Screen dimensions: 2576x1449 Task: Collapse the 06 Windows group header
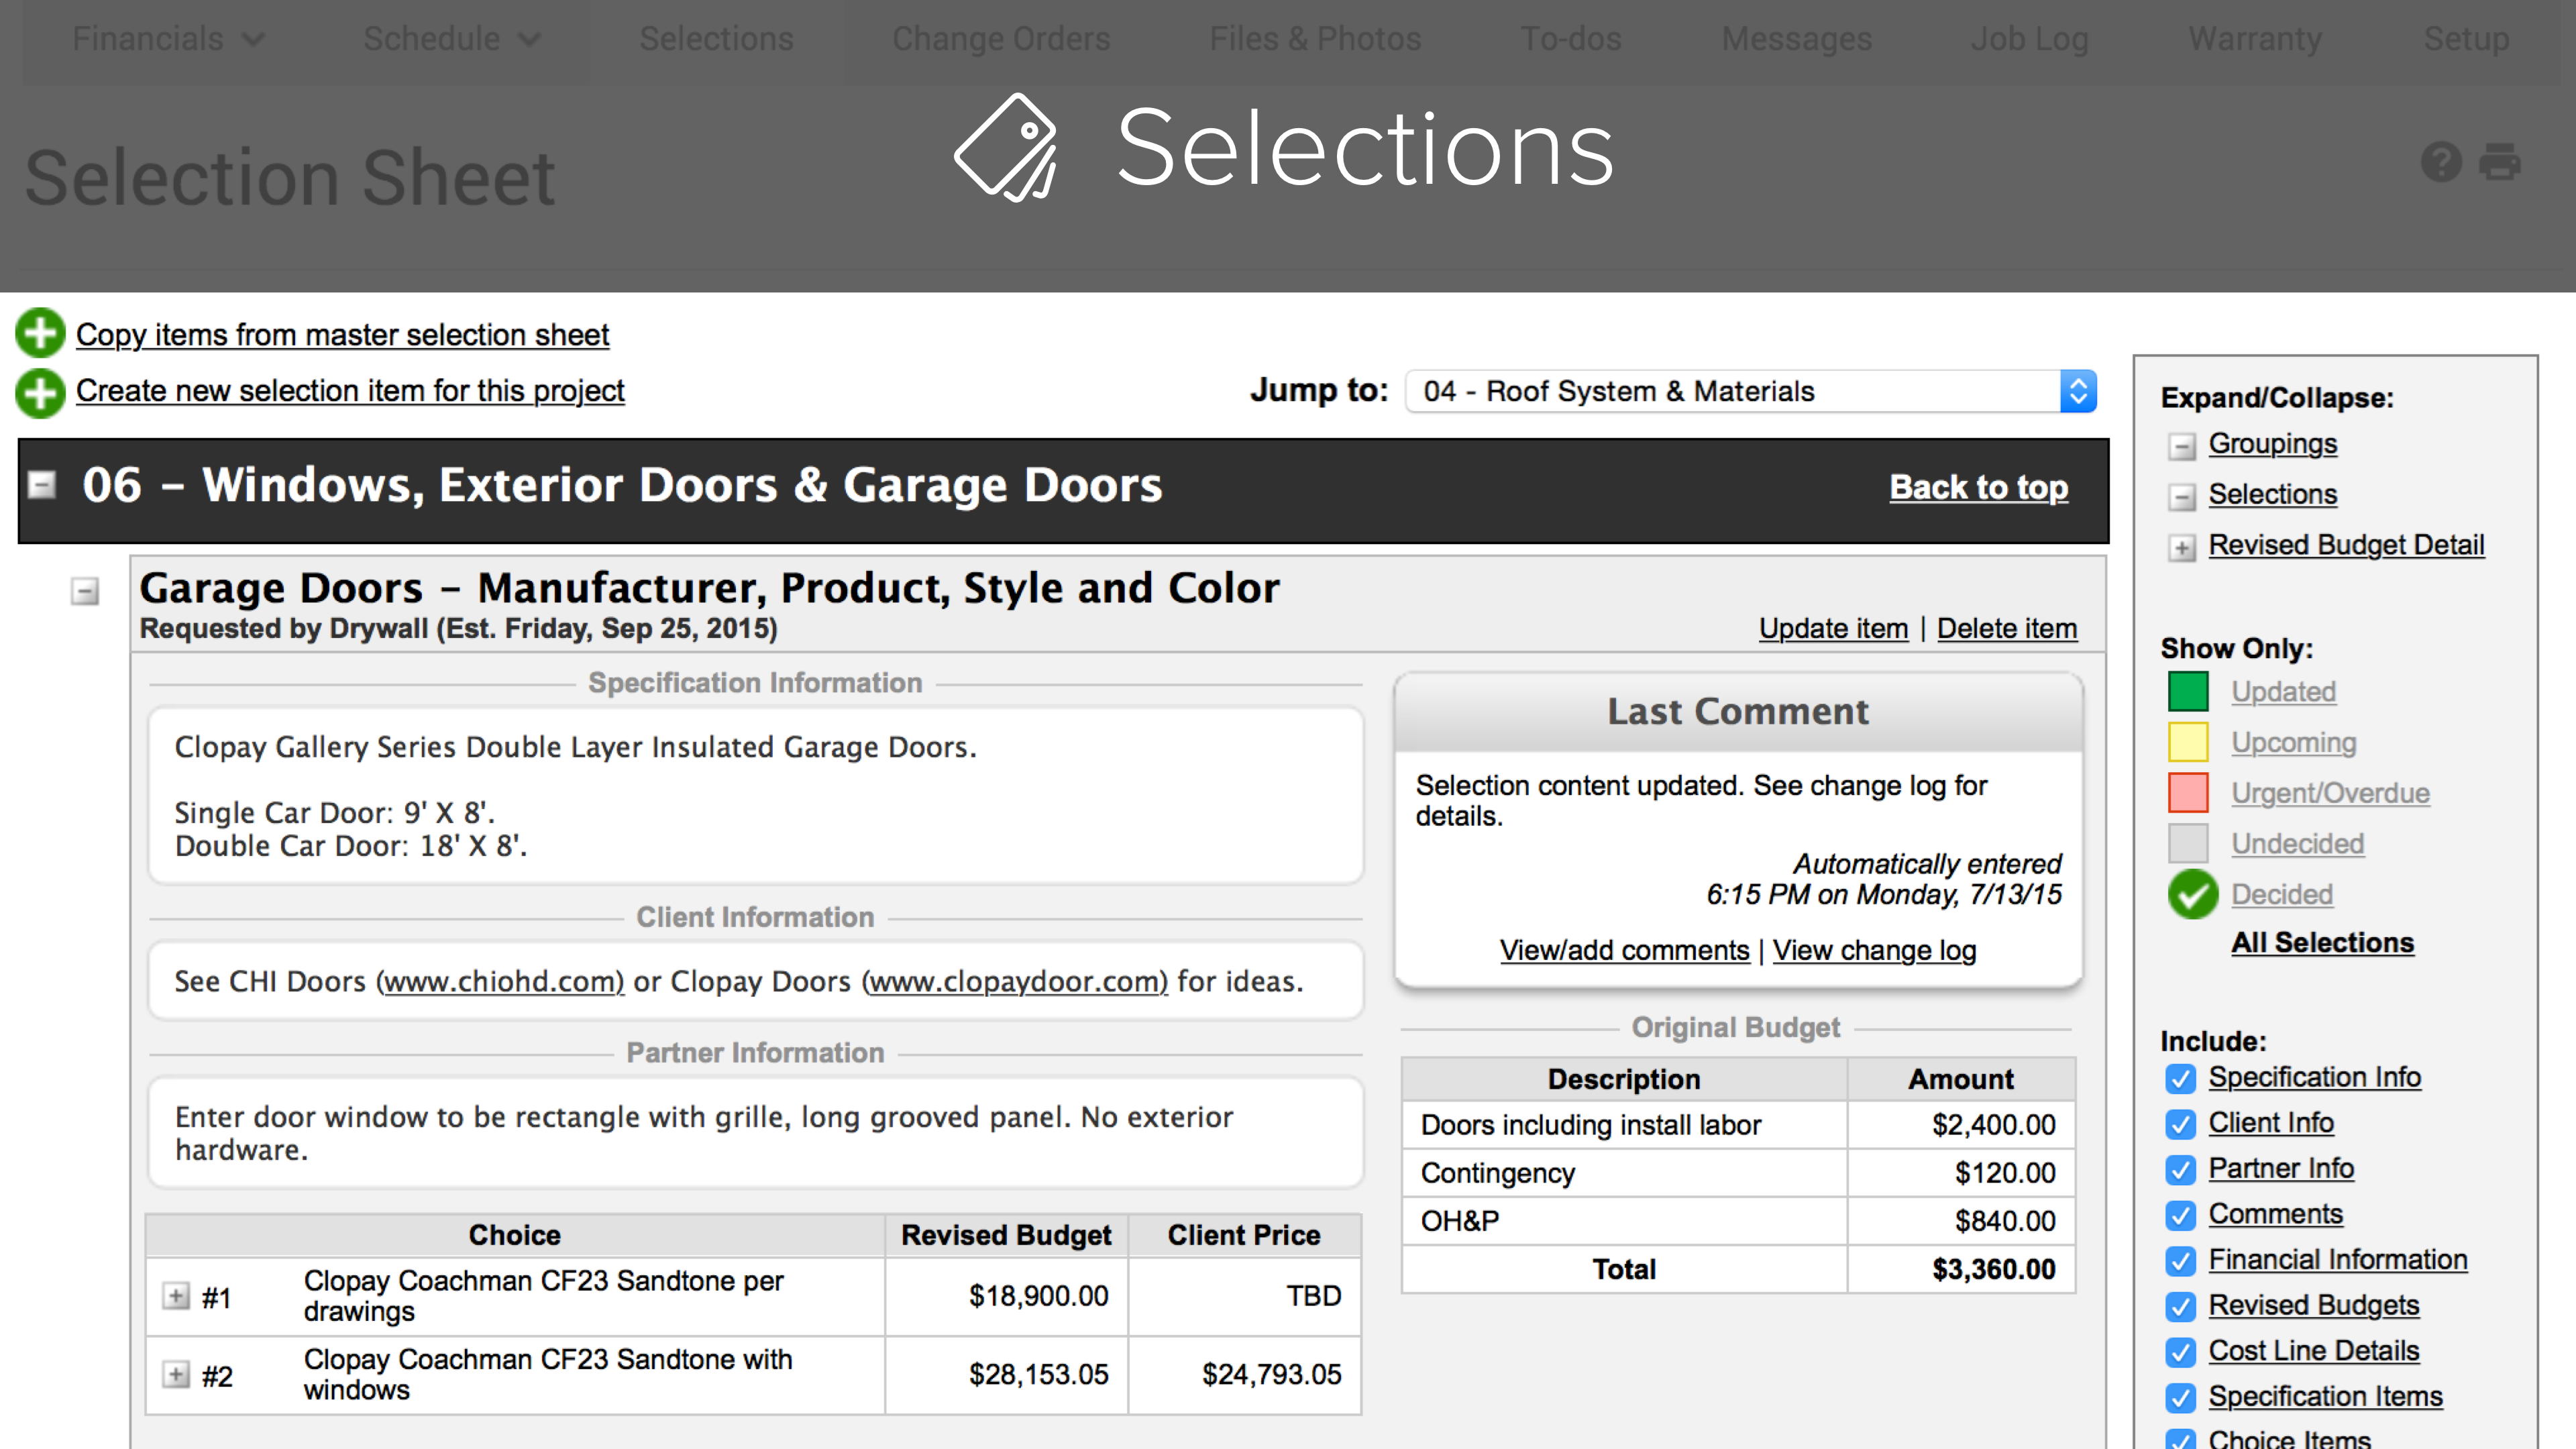(42, 485)
